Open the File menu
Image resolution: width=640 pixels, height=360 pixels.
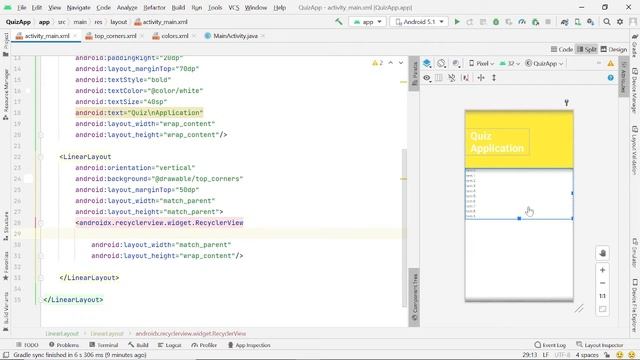click(22, 7)
